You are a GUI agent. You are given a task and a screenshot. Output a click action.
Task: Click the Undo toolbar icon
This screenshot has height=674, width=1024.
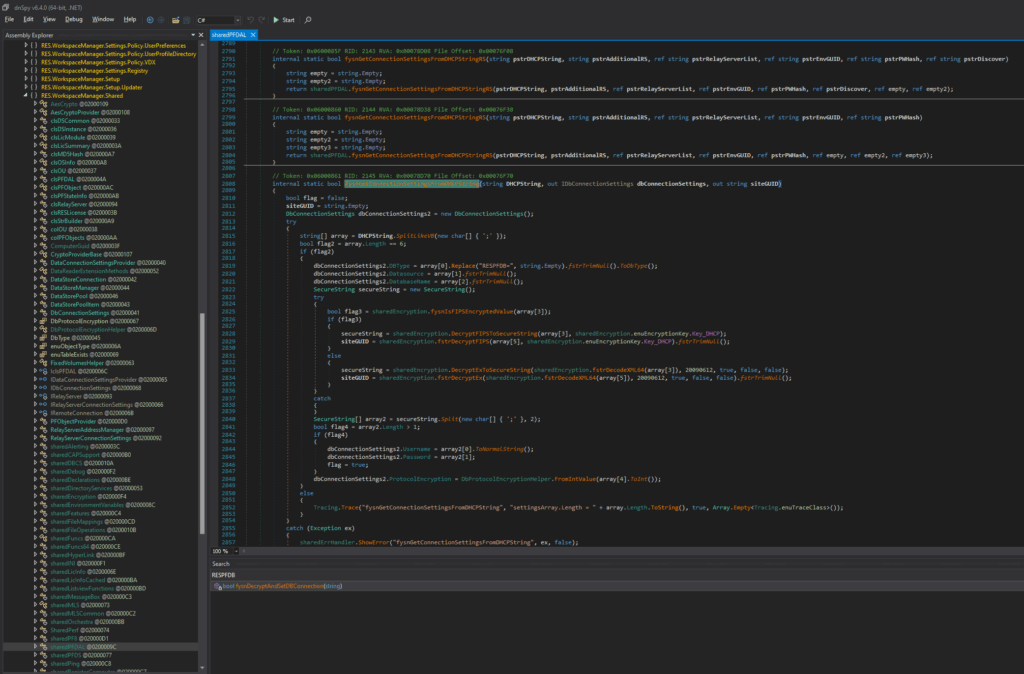249,19
